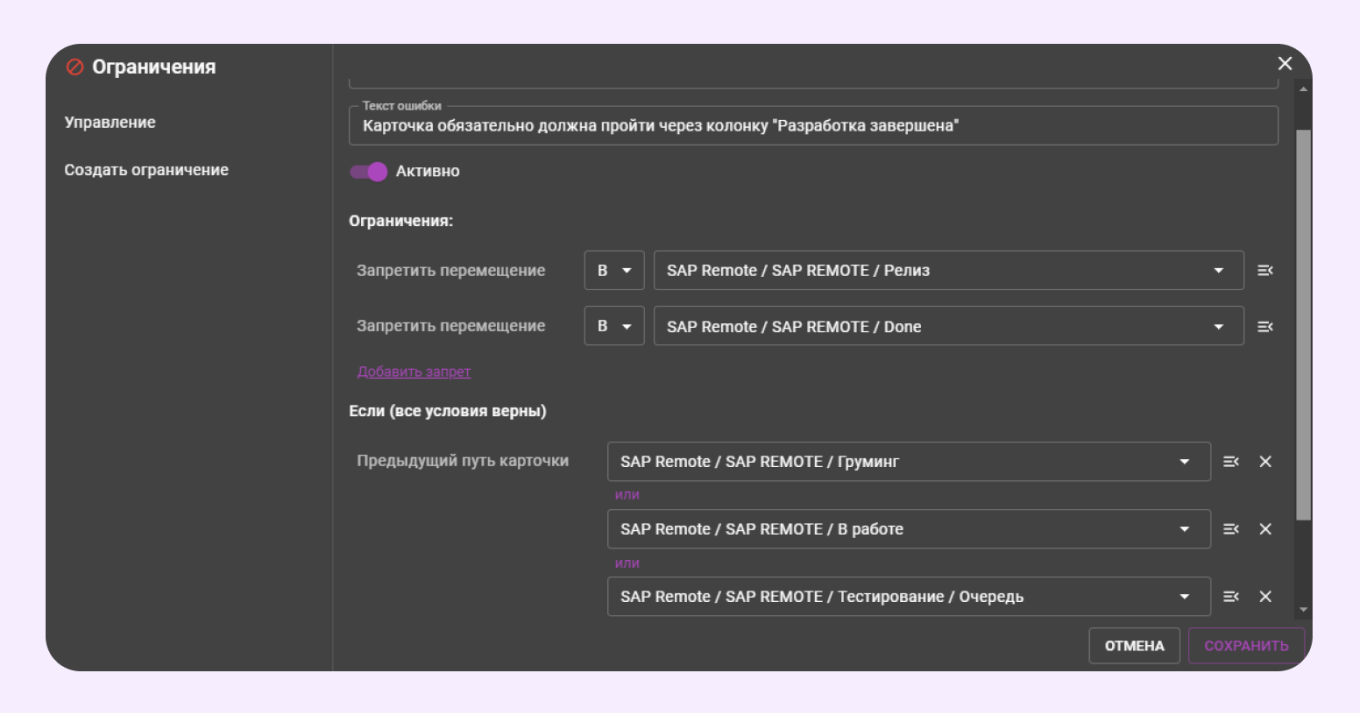Click the list icon beside the Done row
The image size is (1360, 713).
click(1265, 326)
